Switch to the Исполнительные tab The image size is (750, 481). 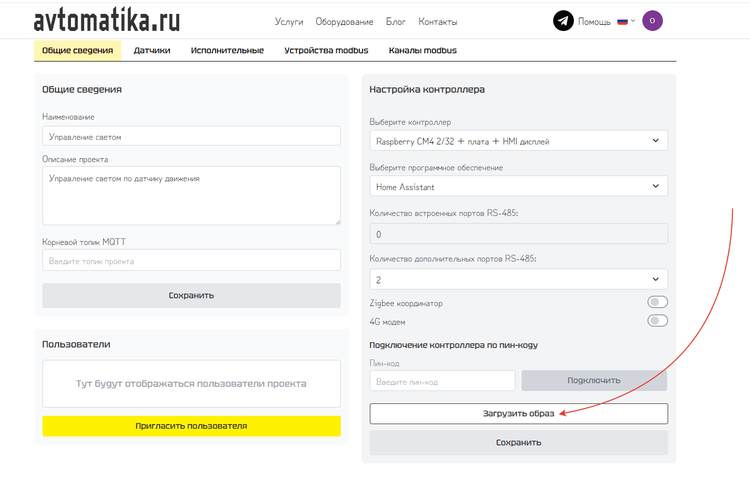227,50
